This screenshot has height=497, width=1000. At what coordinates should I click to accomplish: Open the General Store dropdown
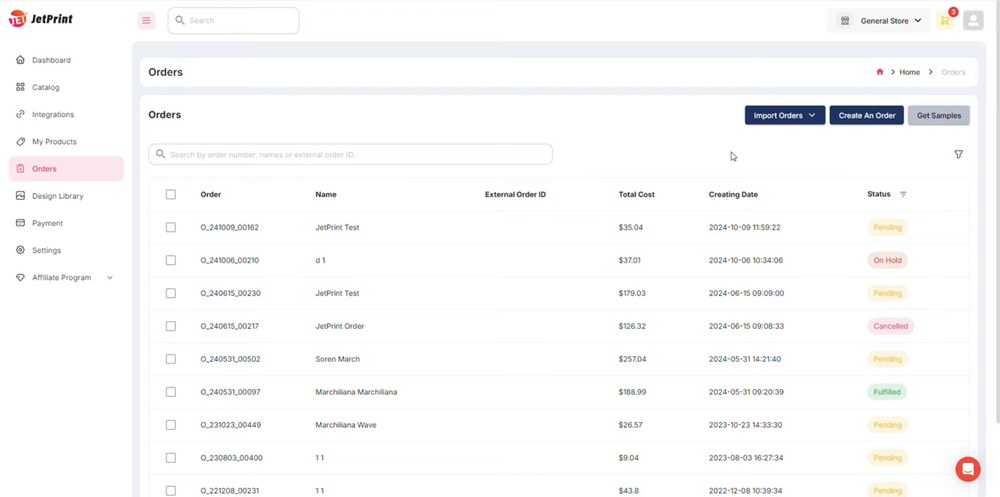click(x=879, y=20)
